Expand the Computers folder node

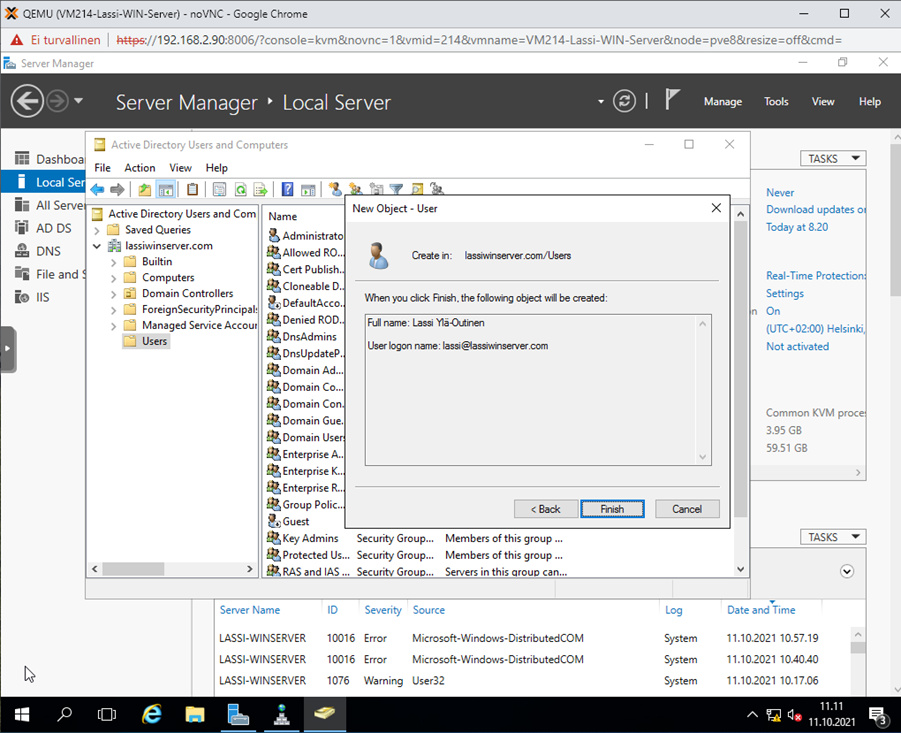coord(113,279)
